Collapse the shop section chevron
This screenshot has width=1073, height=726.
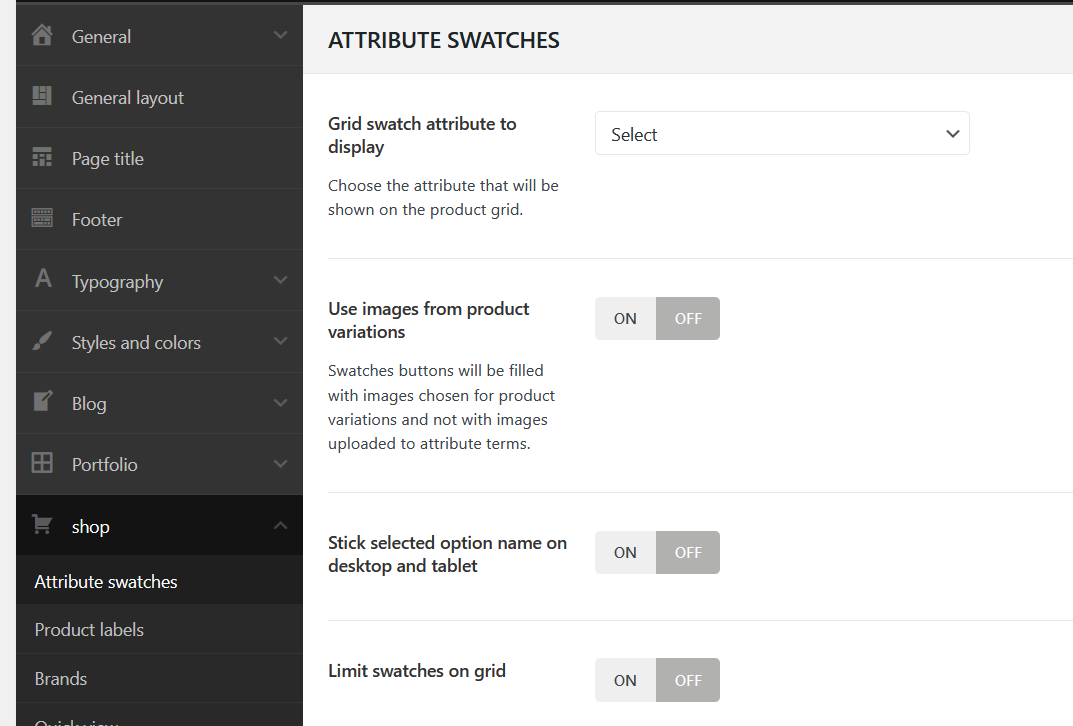280,526
